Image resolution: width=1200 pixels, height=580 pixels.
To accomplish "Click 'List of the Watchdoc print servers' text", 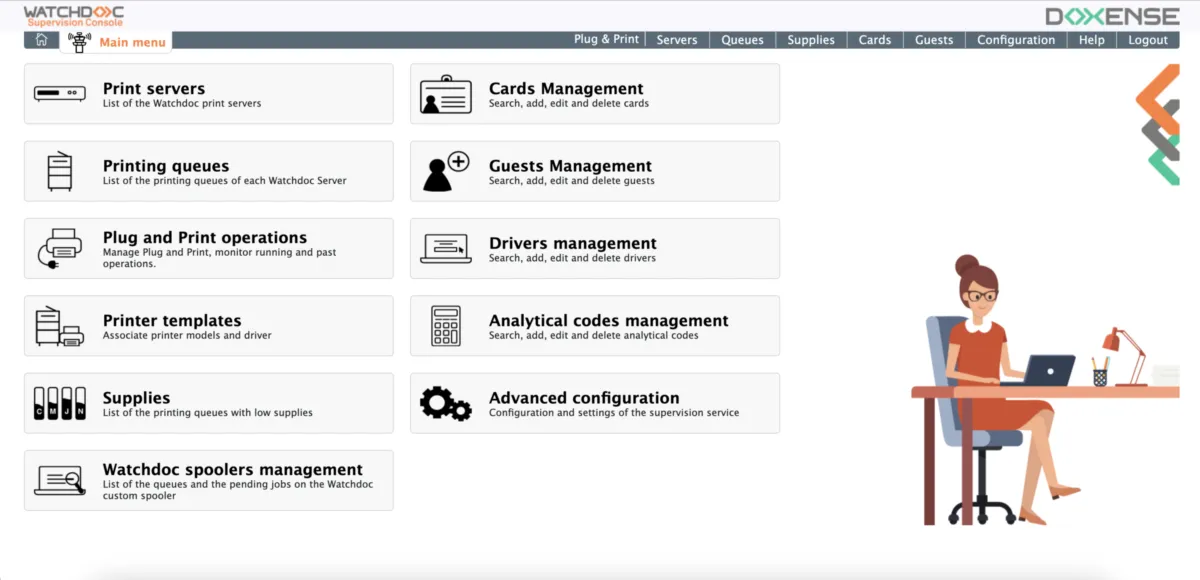I will click(x=182, y=103).
